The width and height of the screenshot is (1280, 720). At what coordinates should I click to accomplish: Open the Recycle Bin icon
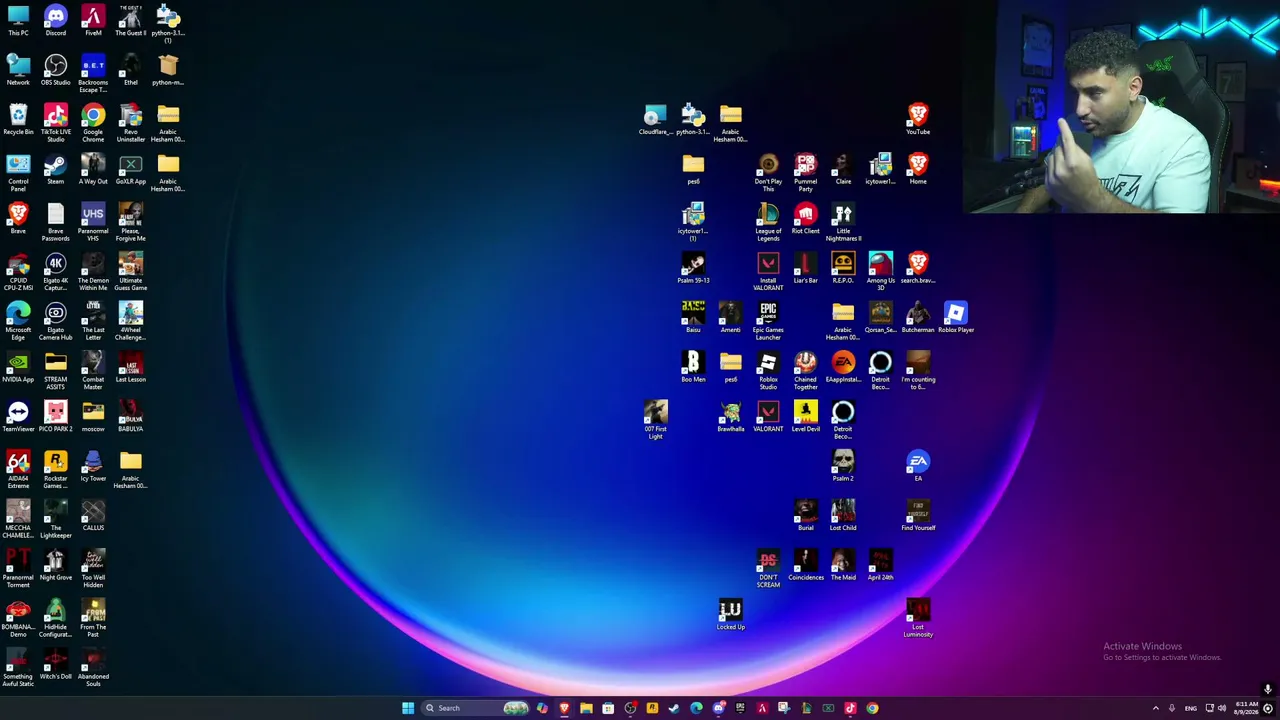click(x=18, y=119)
